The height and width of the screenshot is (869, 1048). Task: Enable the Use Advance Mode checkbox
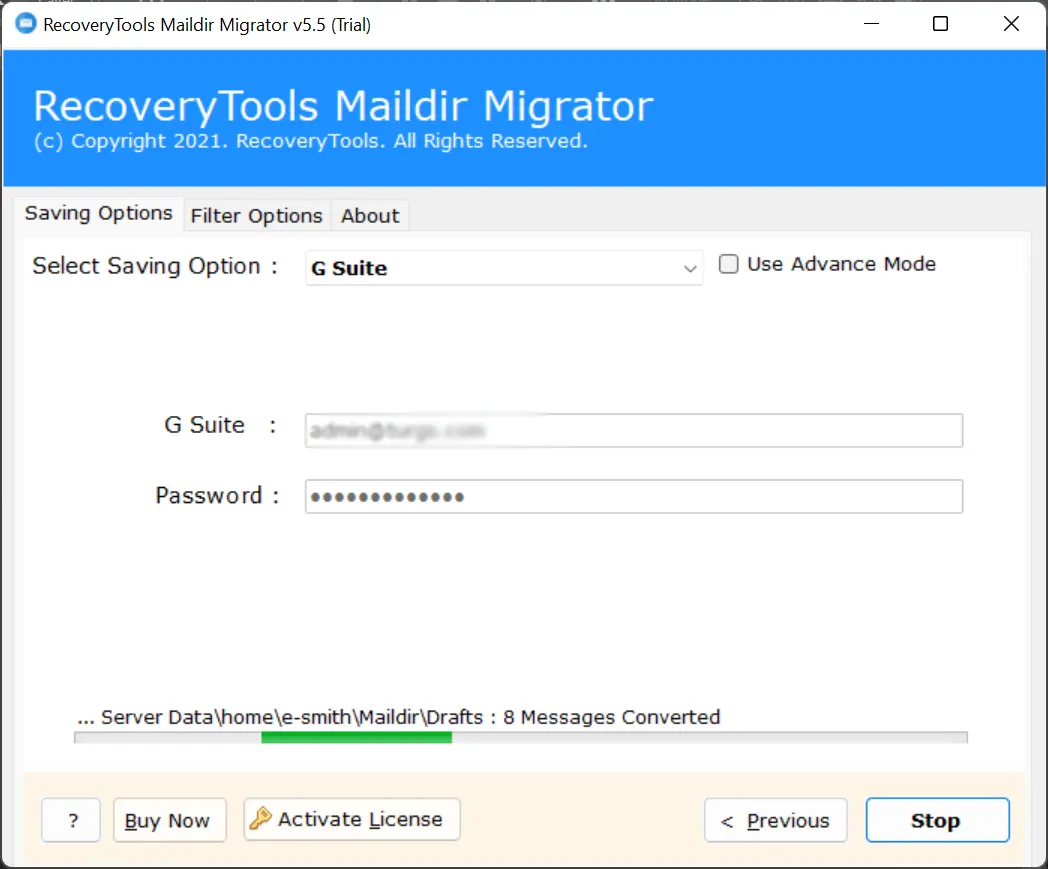point(729,265)
